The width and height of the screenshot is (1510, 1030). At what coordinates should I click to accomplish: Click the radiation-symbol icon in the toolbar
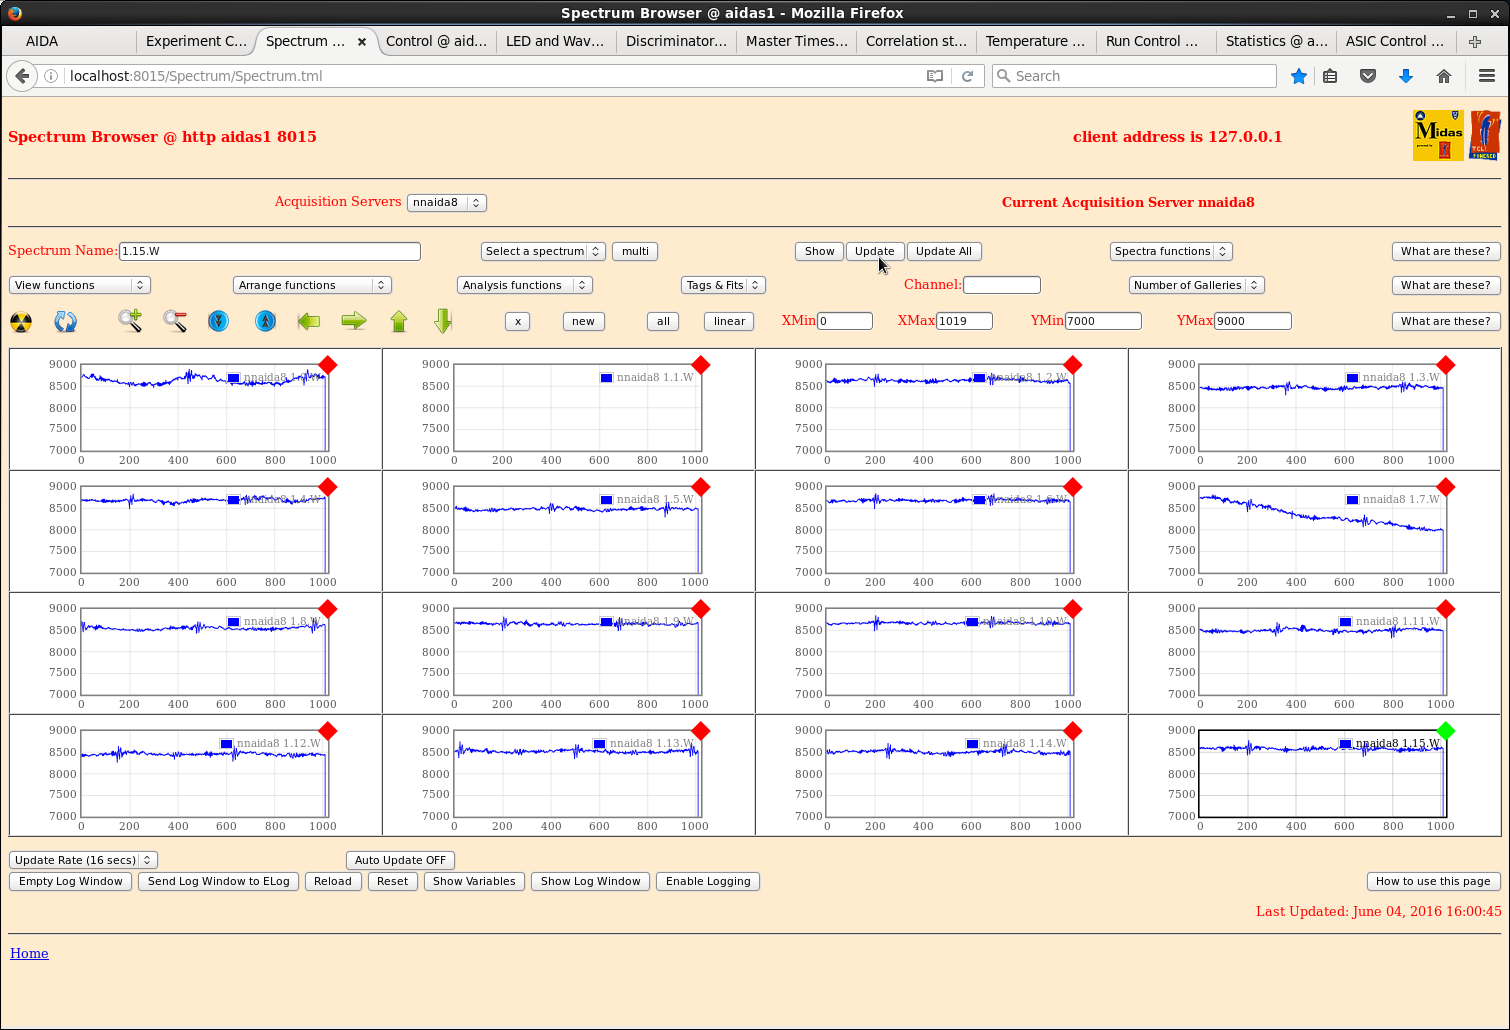tap(21, 322)
